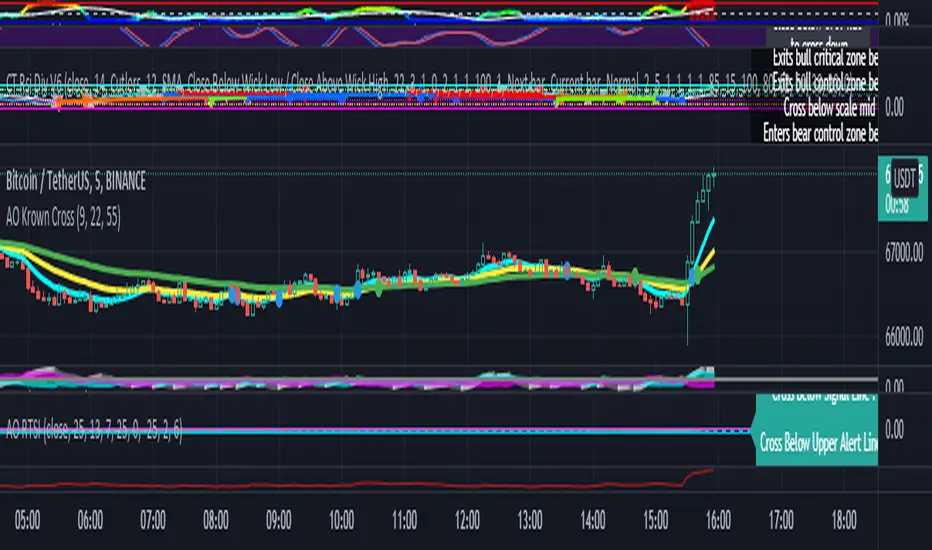Viewport: 932px width, 550px height.
Task: Click the 0.00 value on the AO RTSI scale
Action: click(x=895, y=429)
